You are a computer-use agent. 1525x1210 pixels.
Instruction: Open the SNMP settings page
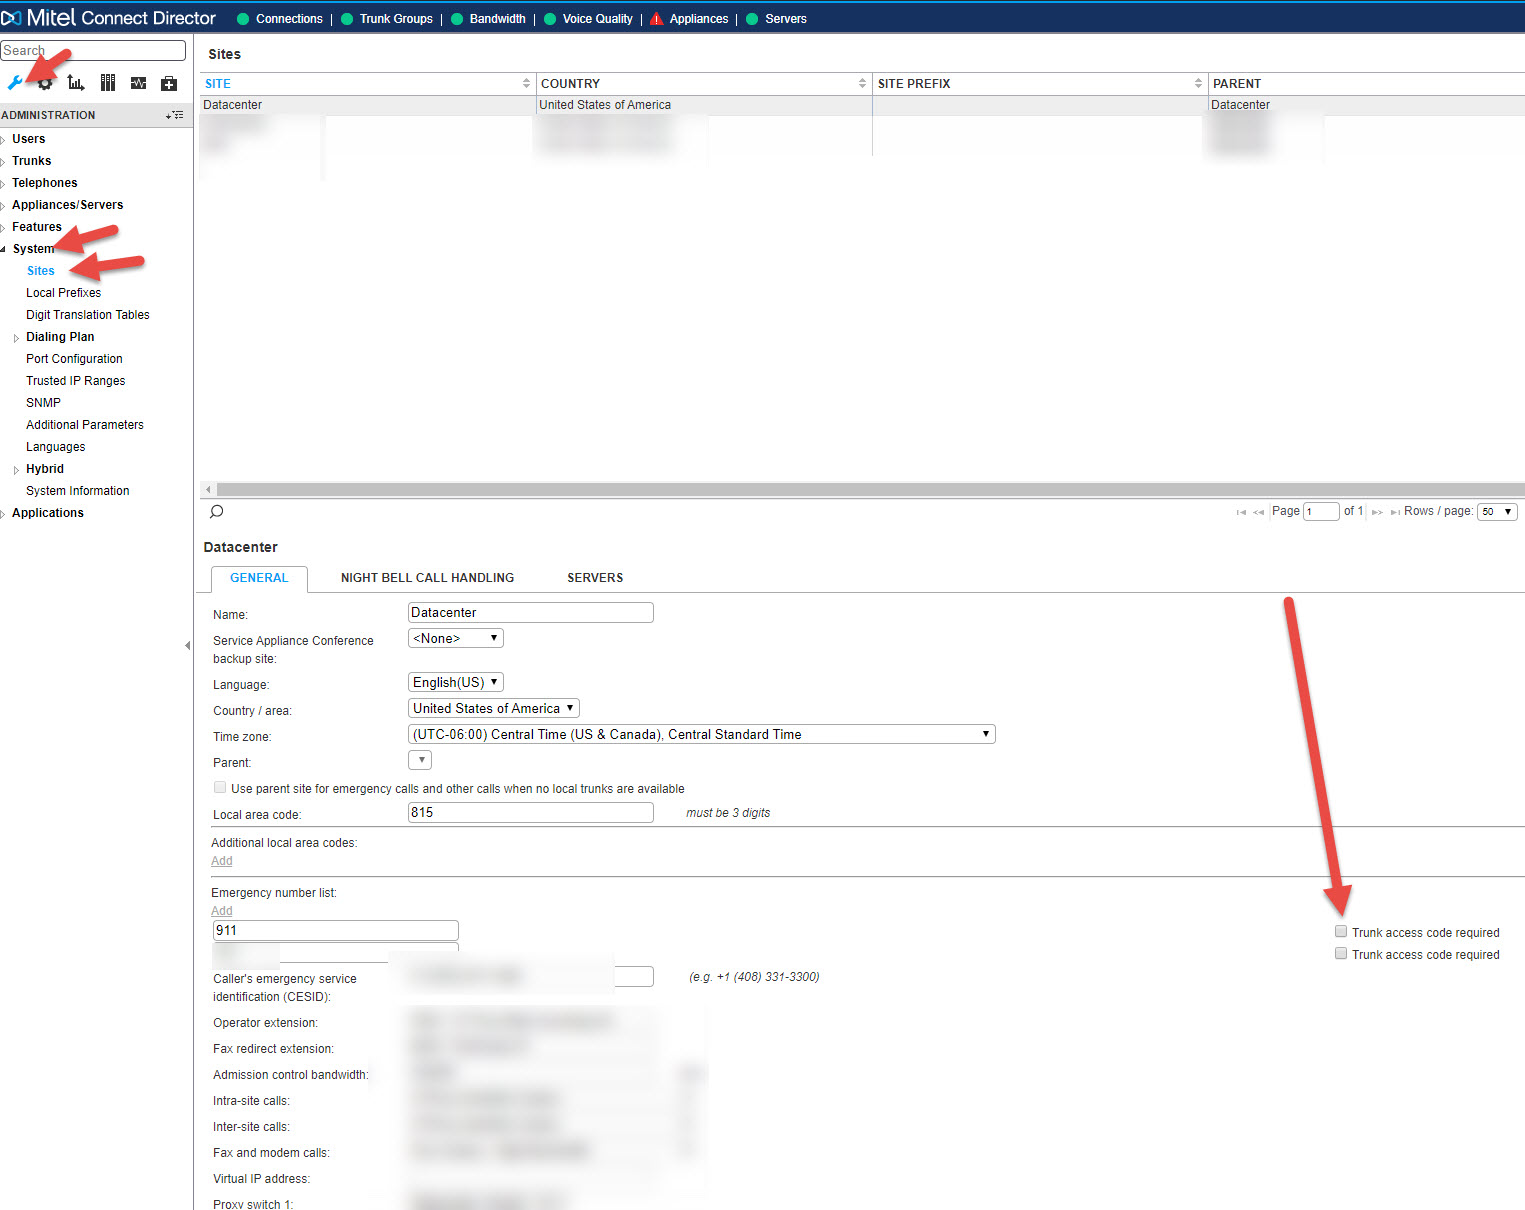pos(43,403)
